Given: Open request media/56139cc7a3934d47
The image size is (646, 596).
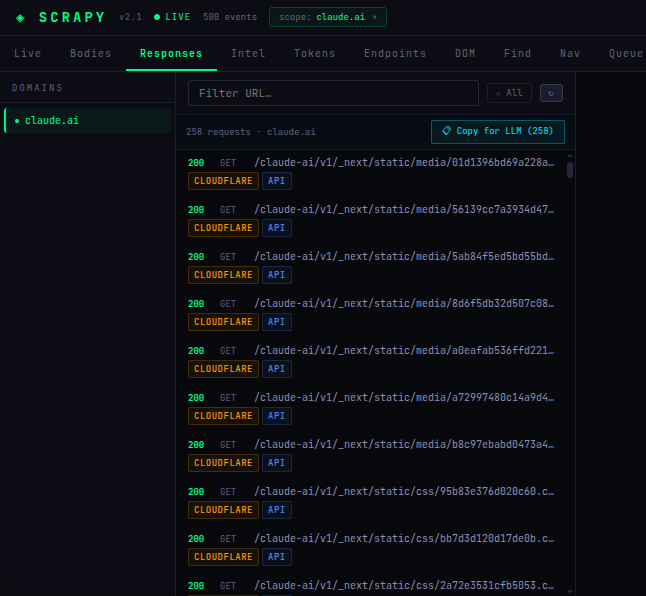Looking at the screenshot, I should point(404,209).
